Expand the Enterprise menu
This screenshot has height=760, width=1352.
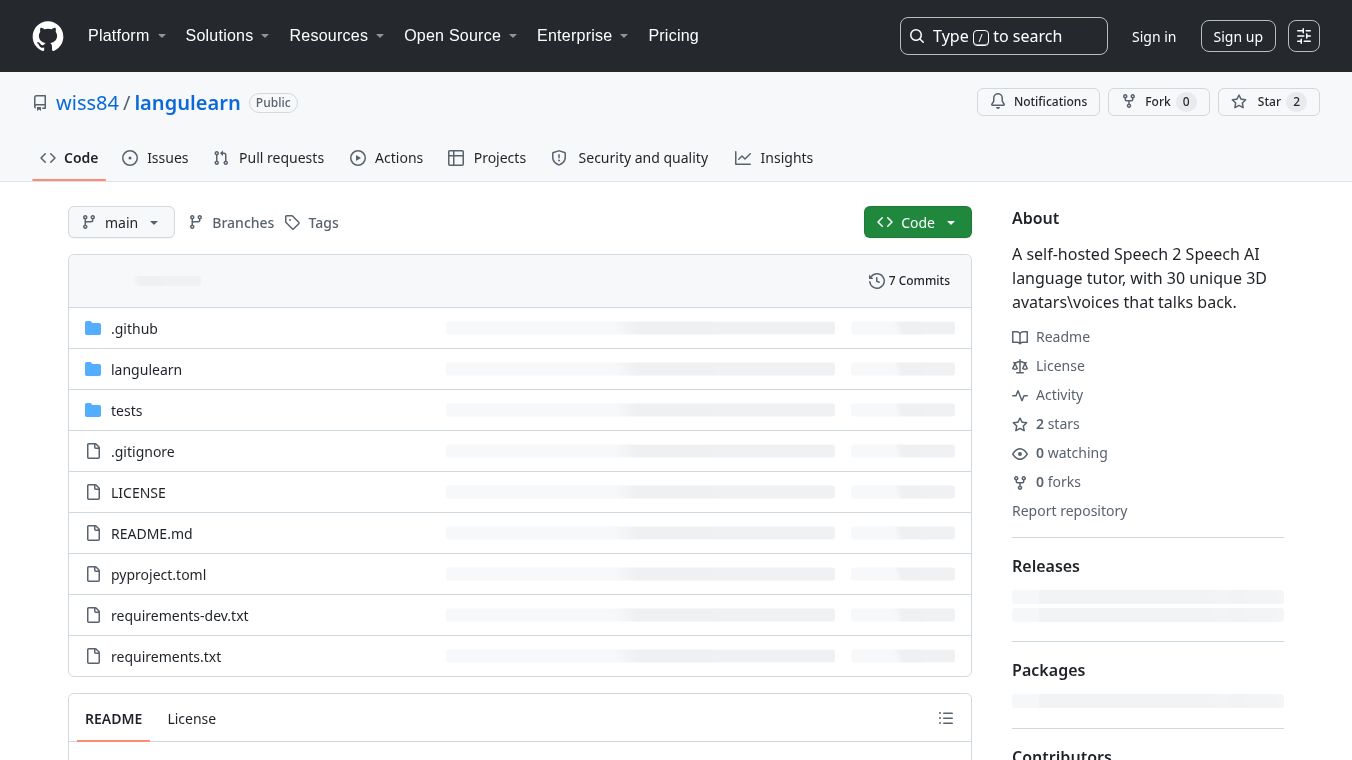pyautogui.click(x=582, y=35)
